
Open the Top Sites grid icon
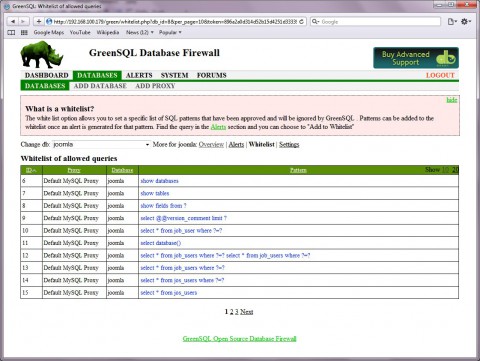(24, 32)
